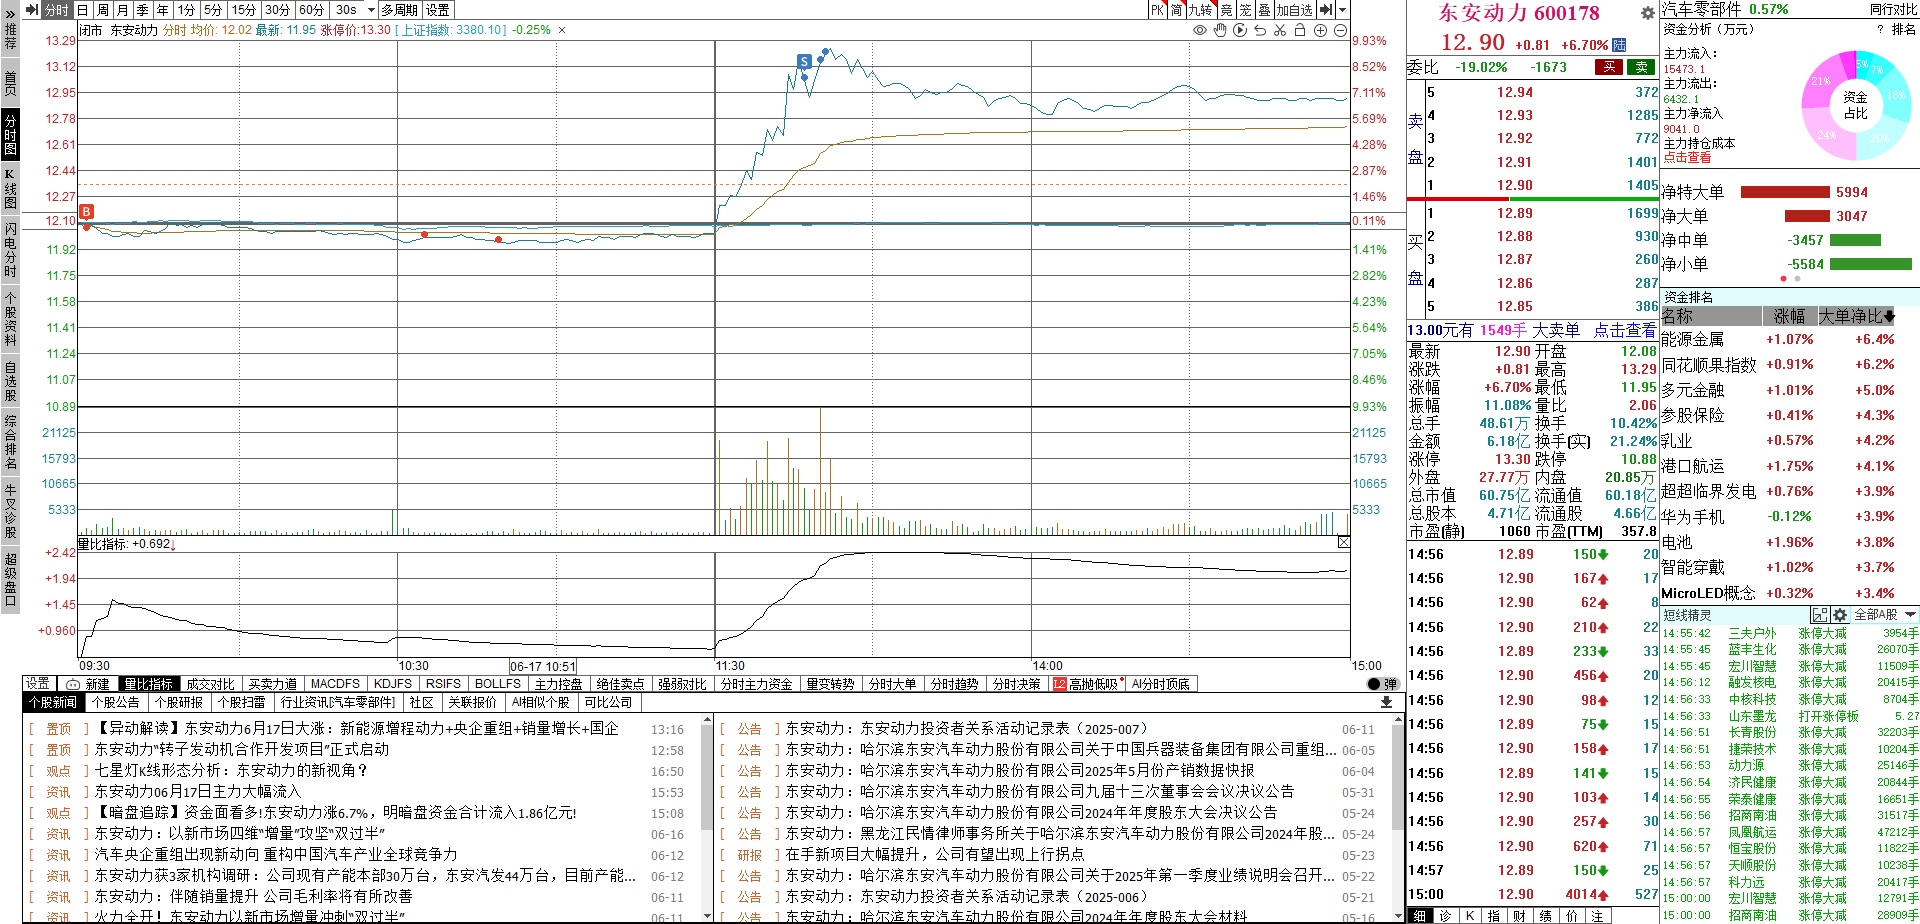The image size is (1920, 924).
Task: Click the 九转 indicator button
Action: (1201, 10)
